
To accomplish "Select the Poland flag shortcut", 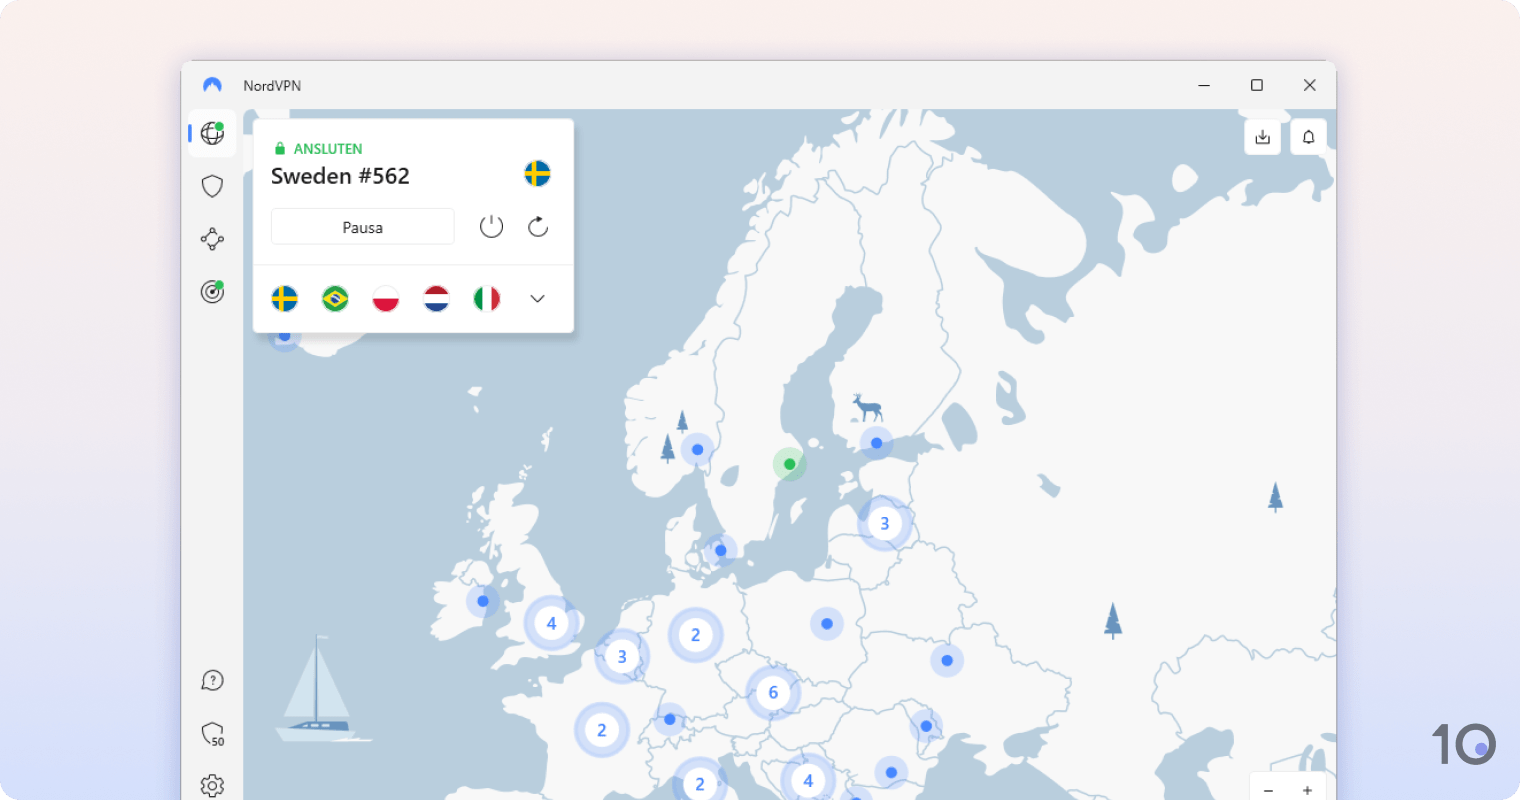I will point(385,298).
